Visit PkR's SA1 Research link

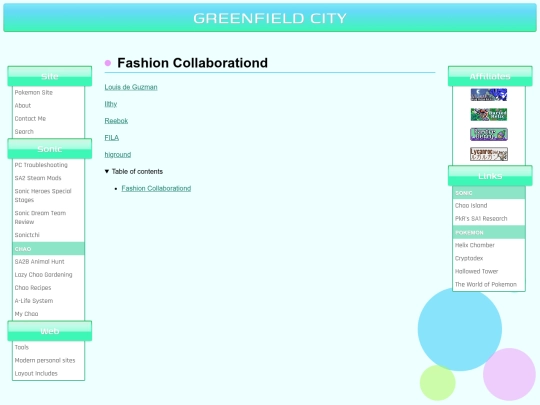tap(481, 219)
